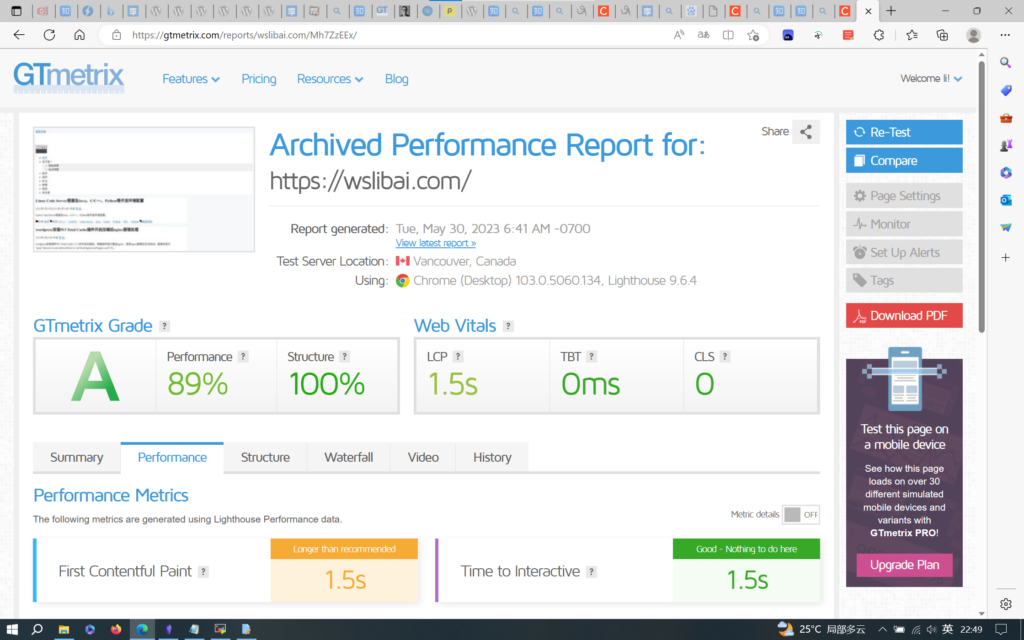Click the View latest report link

[x=436, y=243]
